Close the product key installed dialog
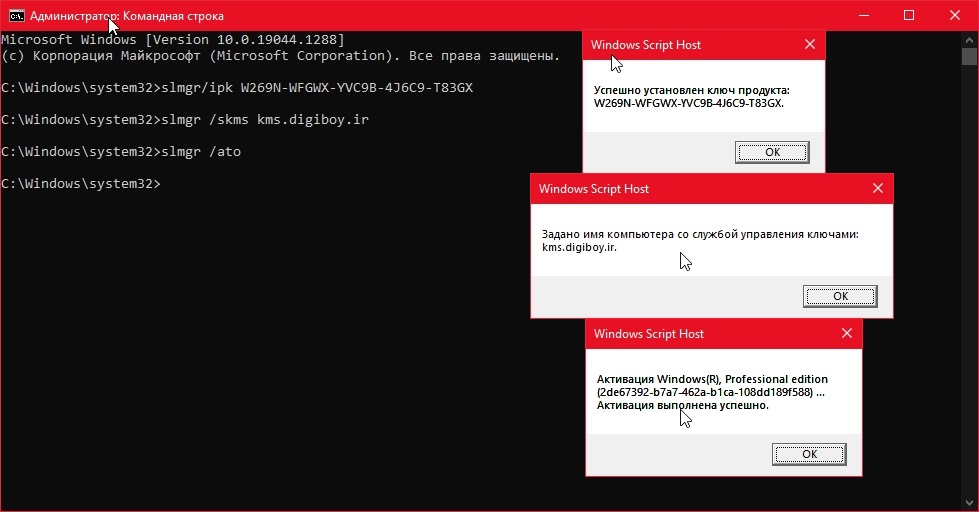 coord(810,45)
